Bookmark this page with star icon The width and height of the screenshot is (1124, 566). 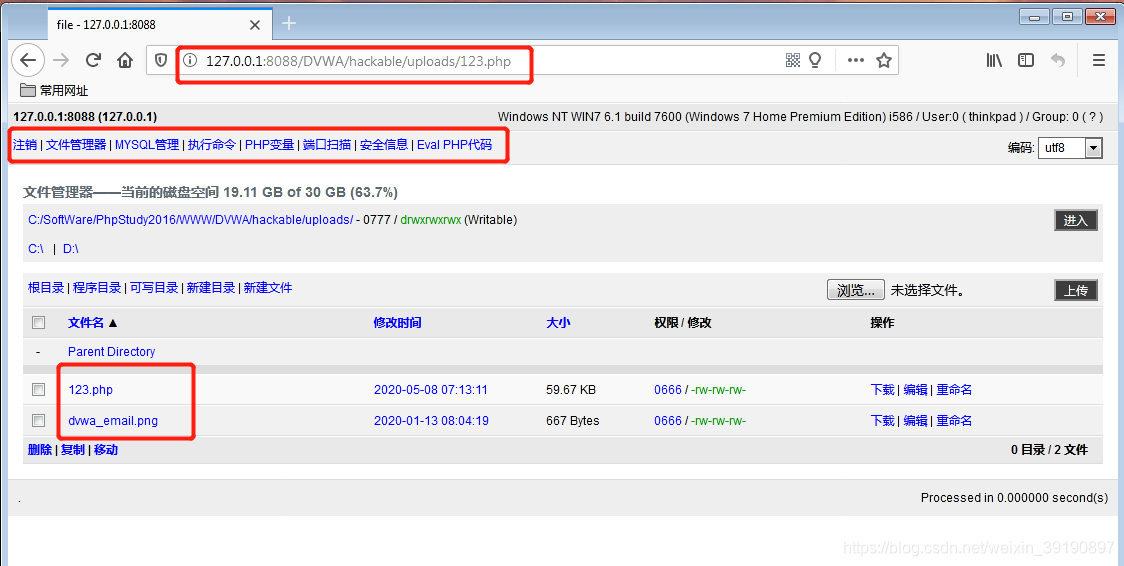(884, 60)
